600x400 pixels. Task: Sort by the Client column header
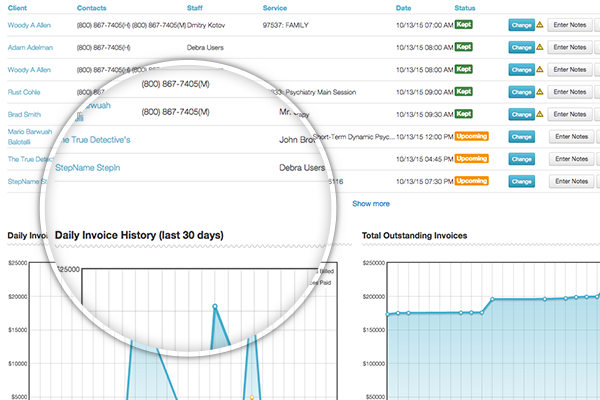[17, 8]
